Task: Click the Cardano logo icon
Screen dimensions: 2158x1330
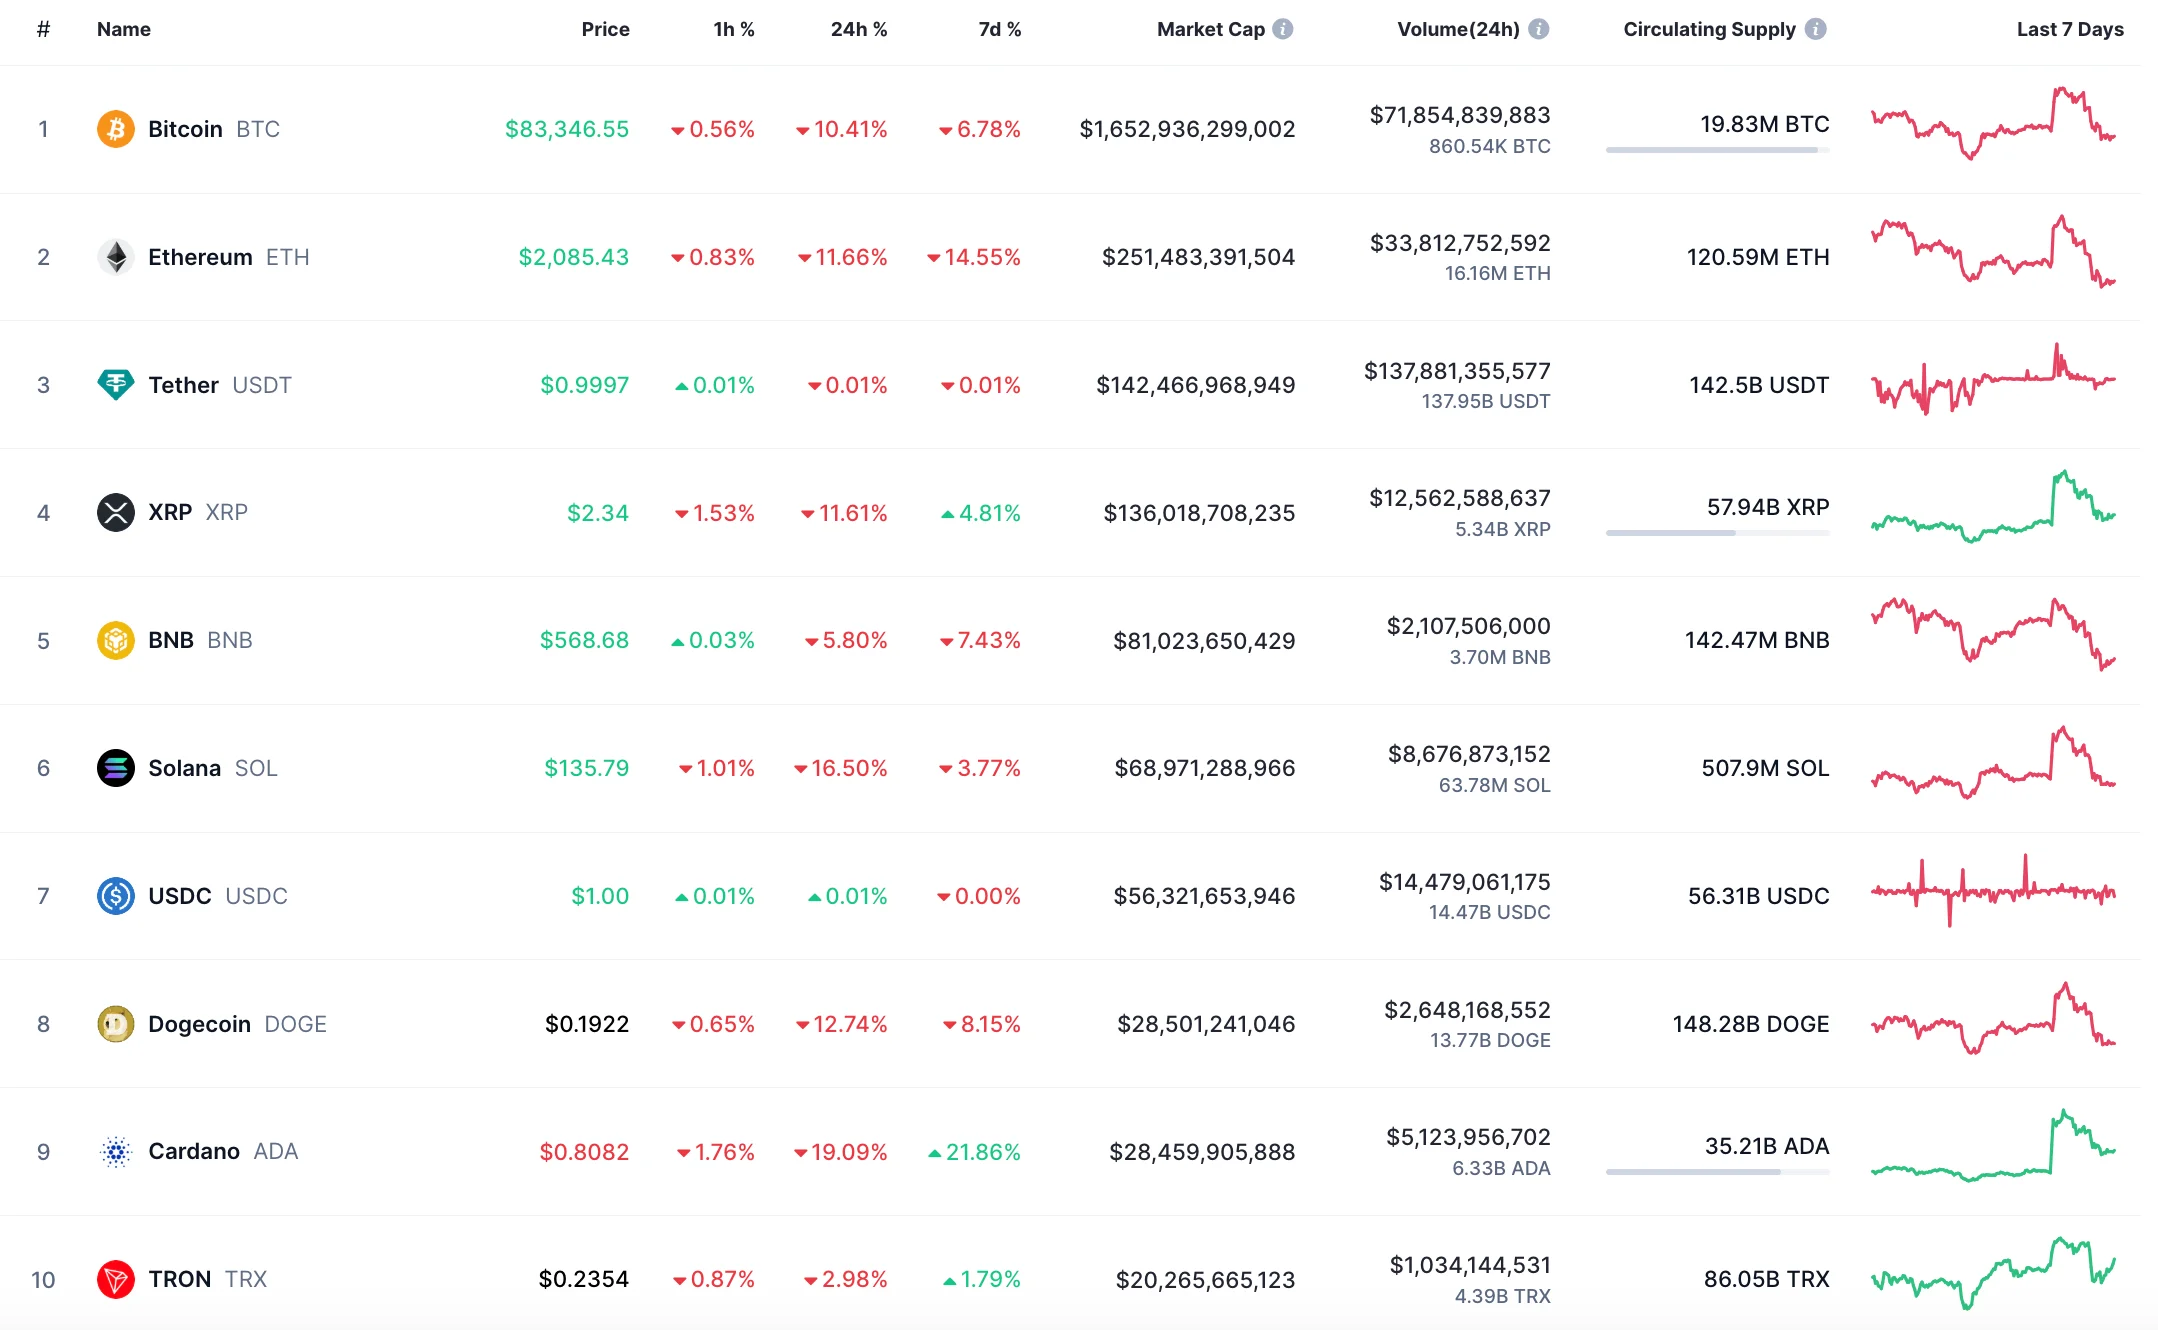Action: click(116, 1152)
